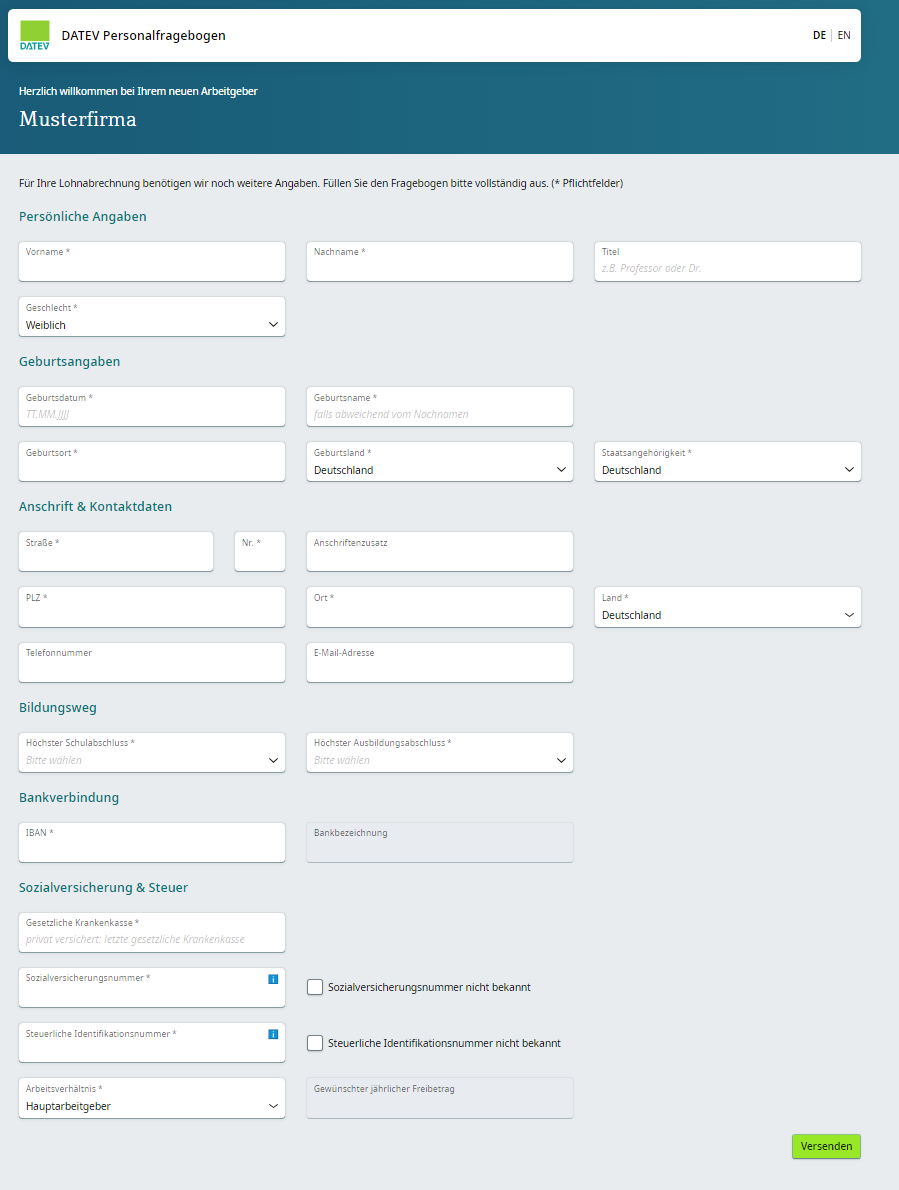Select the Geburtsname field
The width and height of the screenshot is (899, 1190).
(x=440, y=407)
